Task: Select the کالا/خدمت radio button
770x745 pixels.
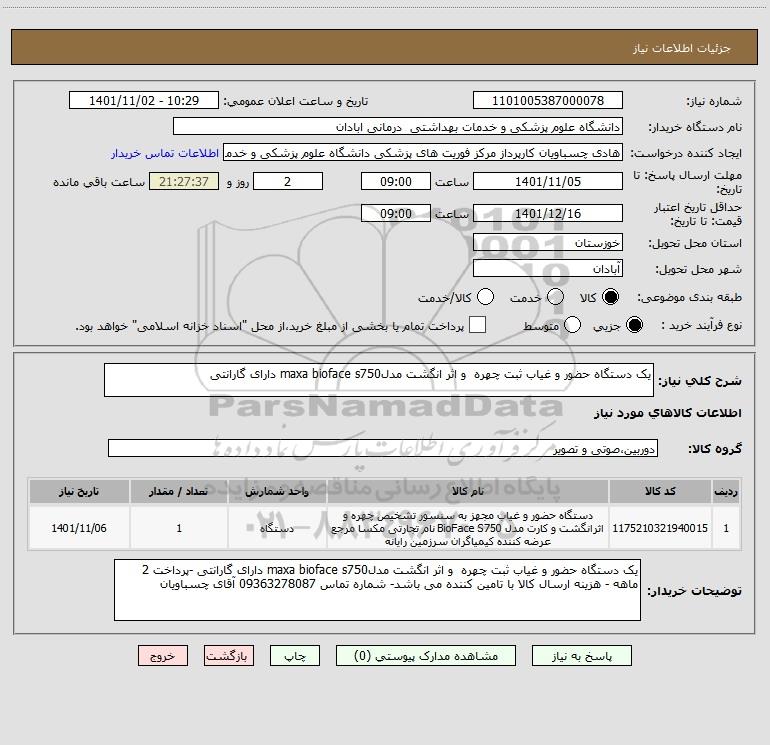Action: pyautogui.click(x=486, y=297)
